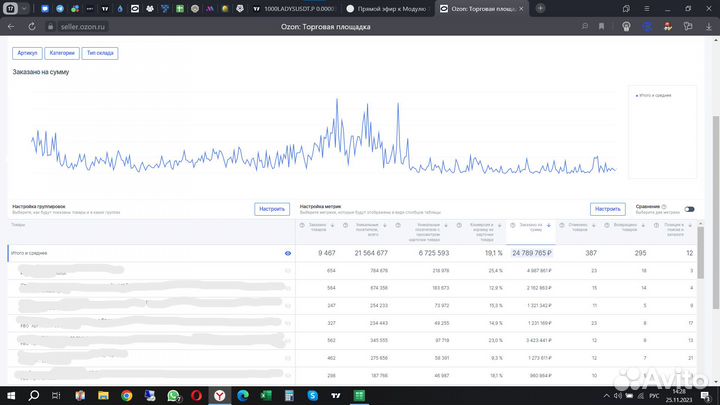
Task: Switch to the Категории tab
Action: [x=61, y=53]
